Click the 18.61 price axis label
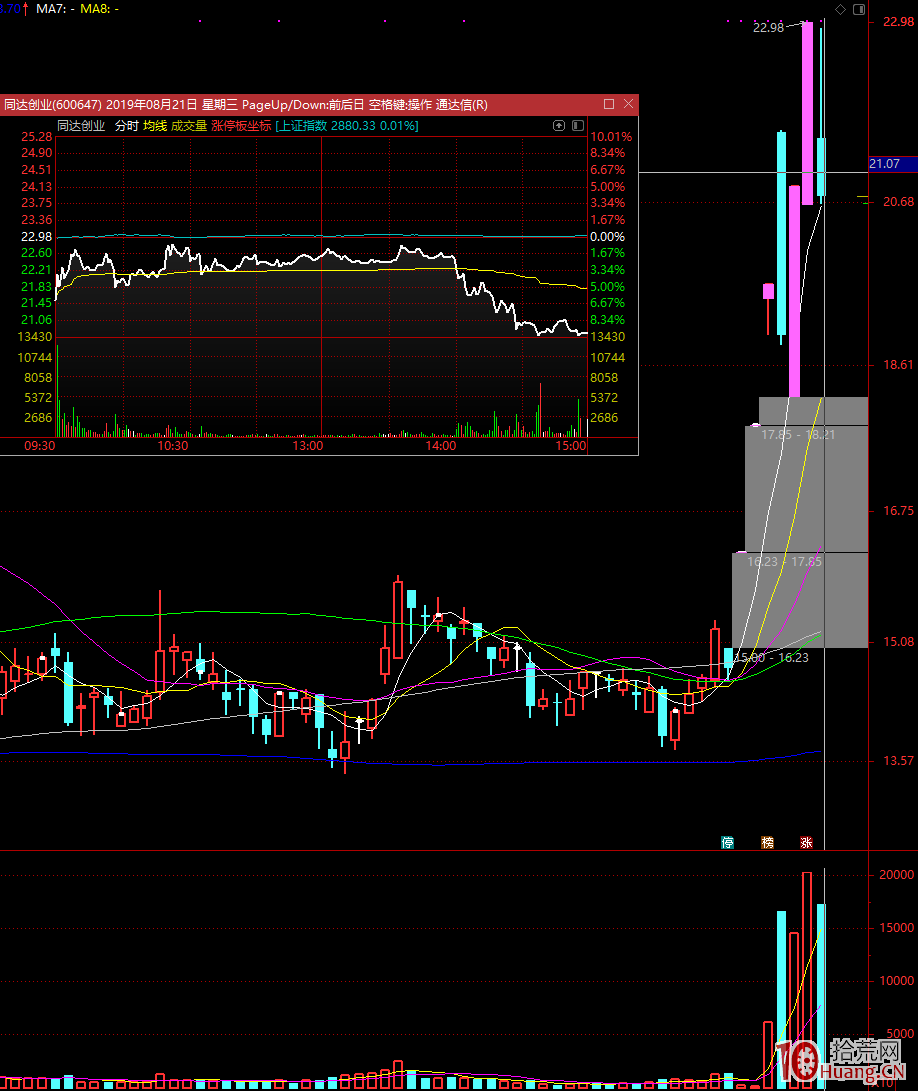 899,365
